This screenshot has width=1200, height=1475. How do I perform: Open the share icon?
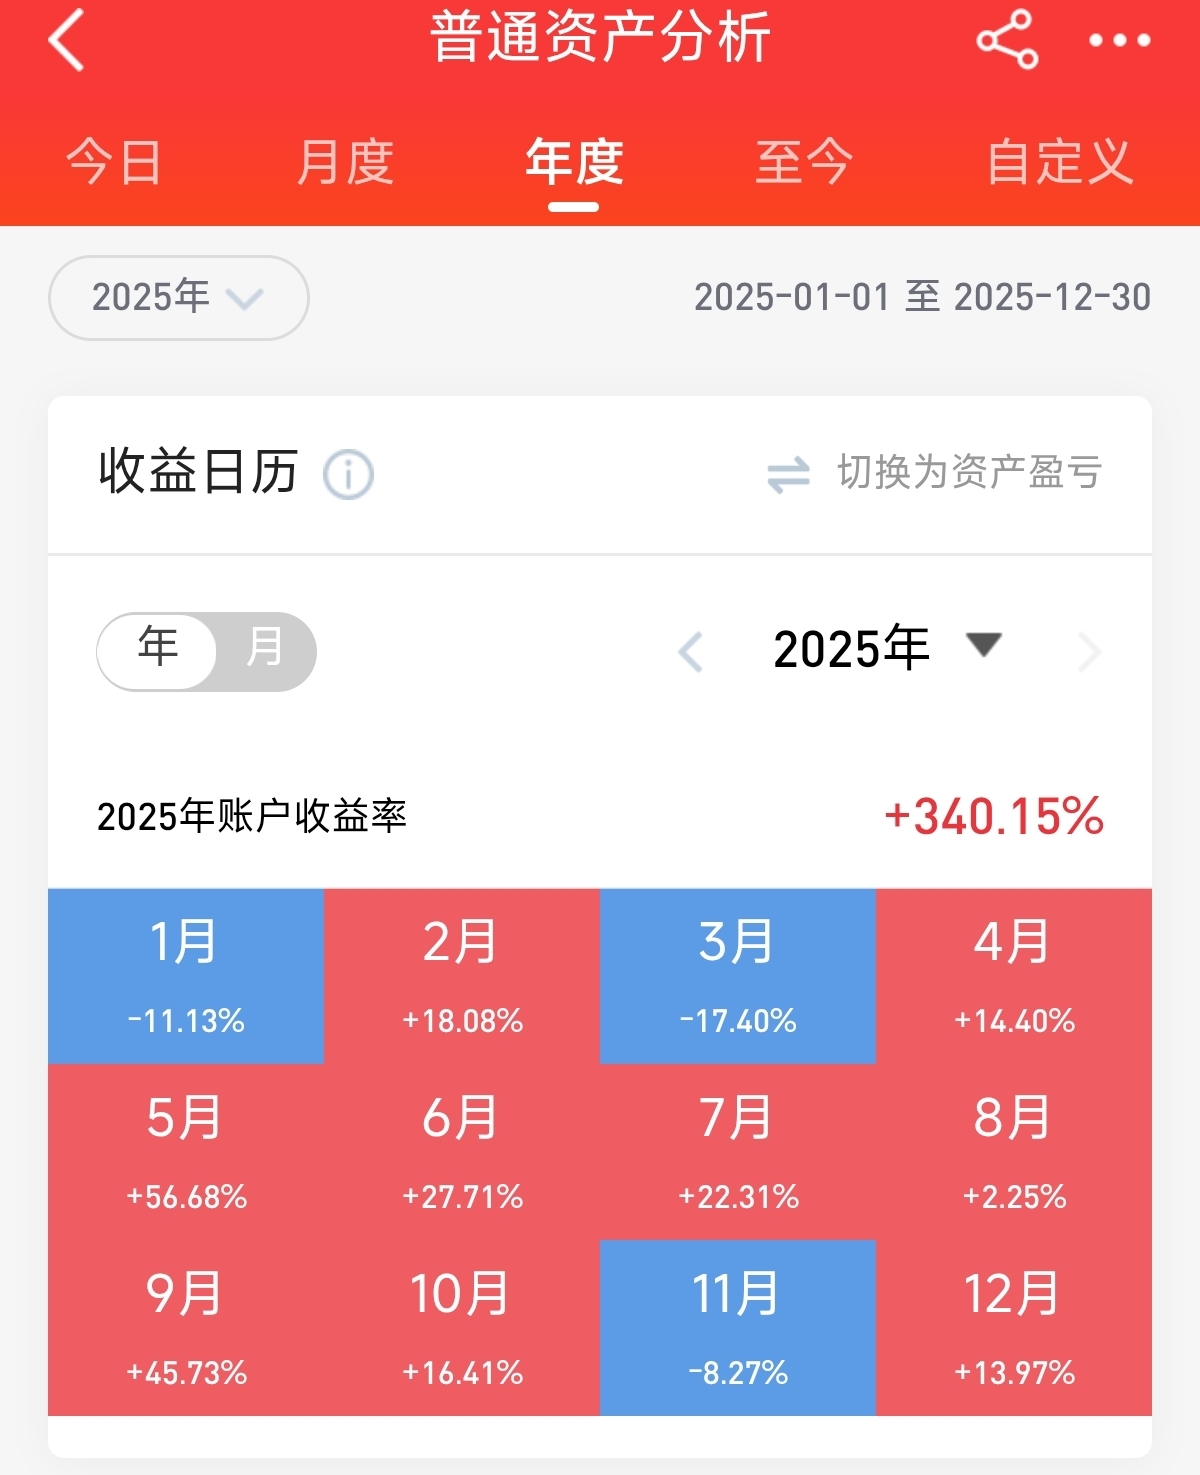(1007, 40)
